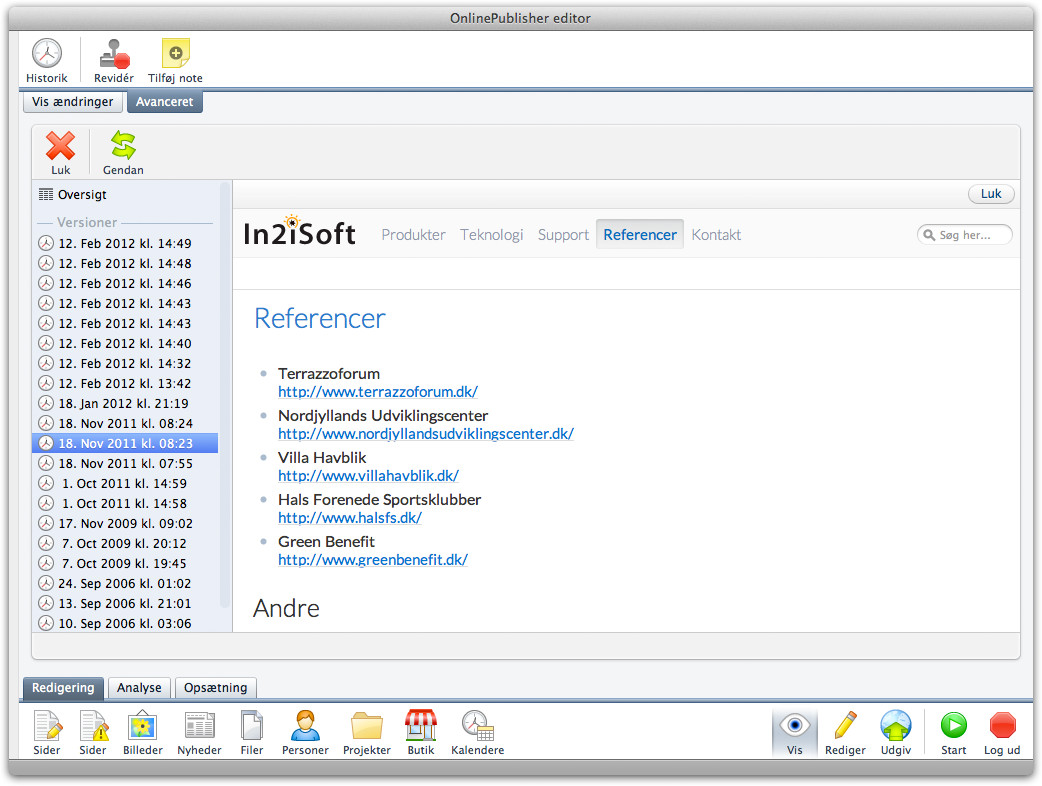This screenshot has width=1042, height=786.
Task: Select the Opsætning tab
Action: (215, 688)
